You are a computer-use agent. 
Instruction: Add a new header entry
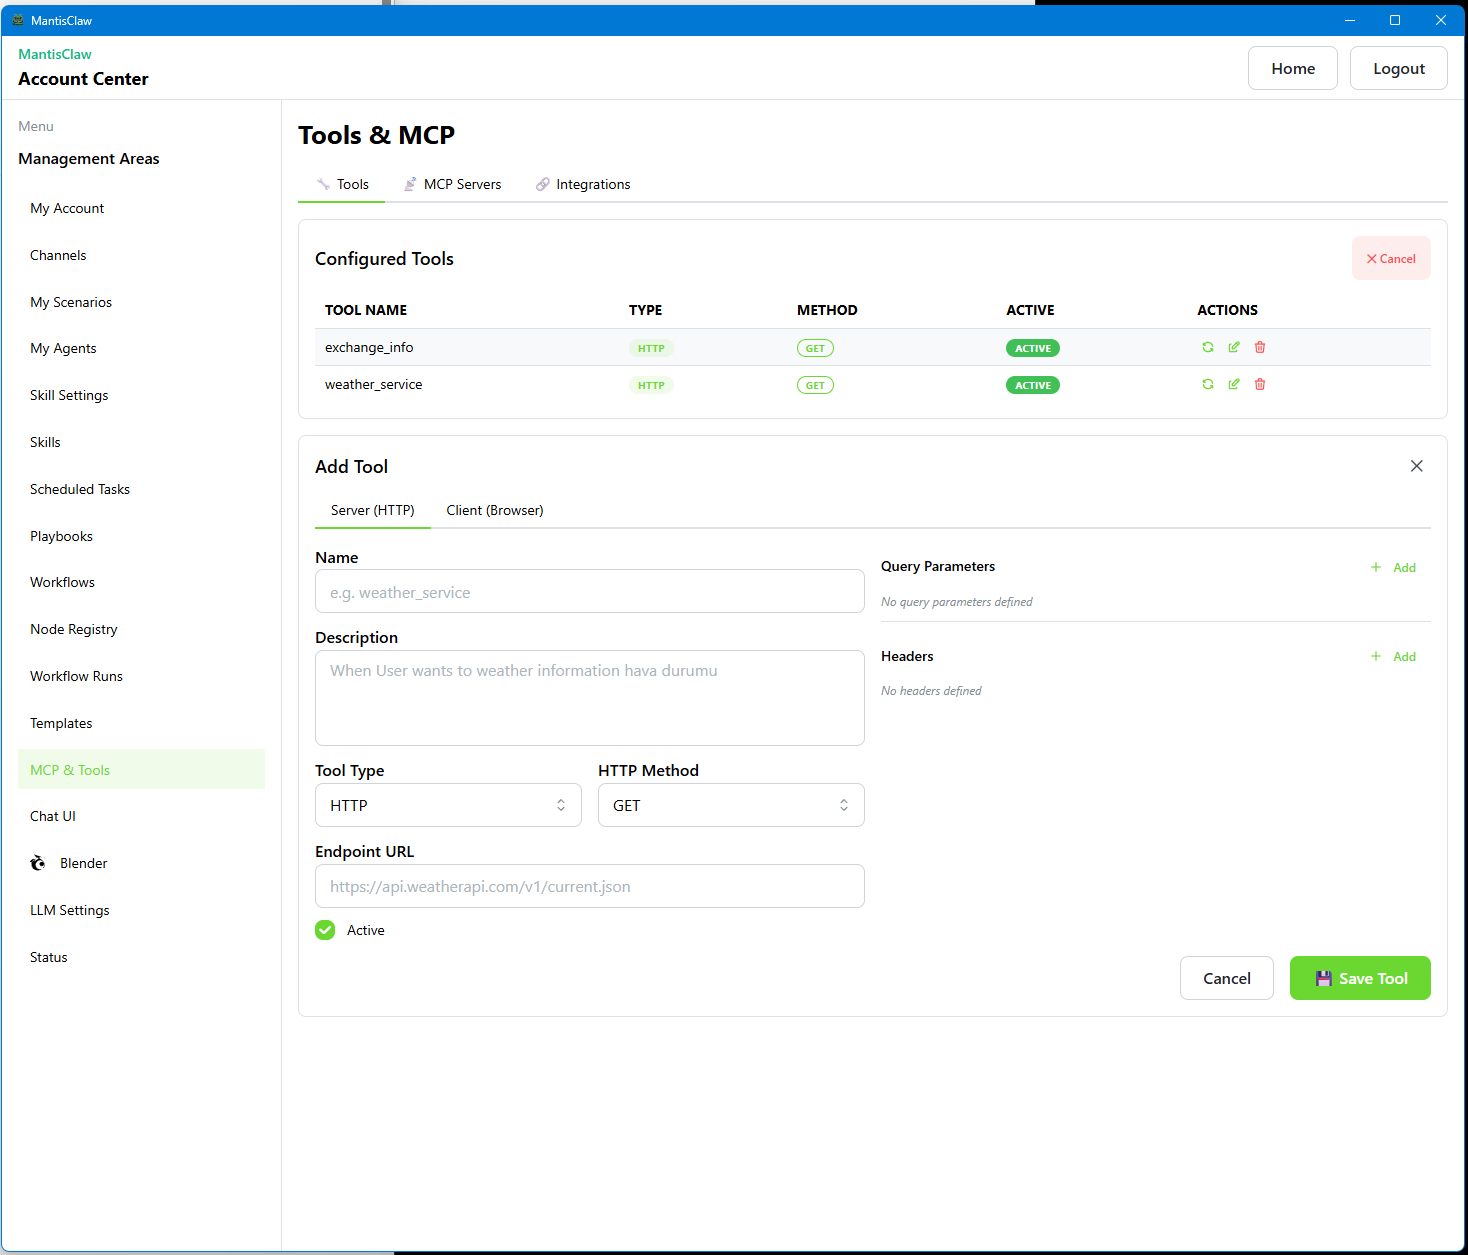[x=1393, y=657]
